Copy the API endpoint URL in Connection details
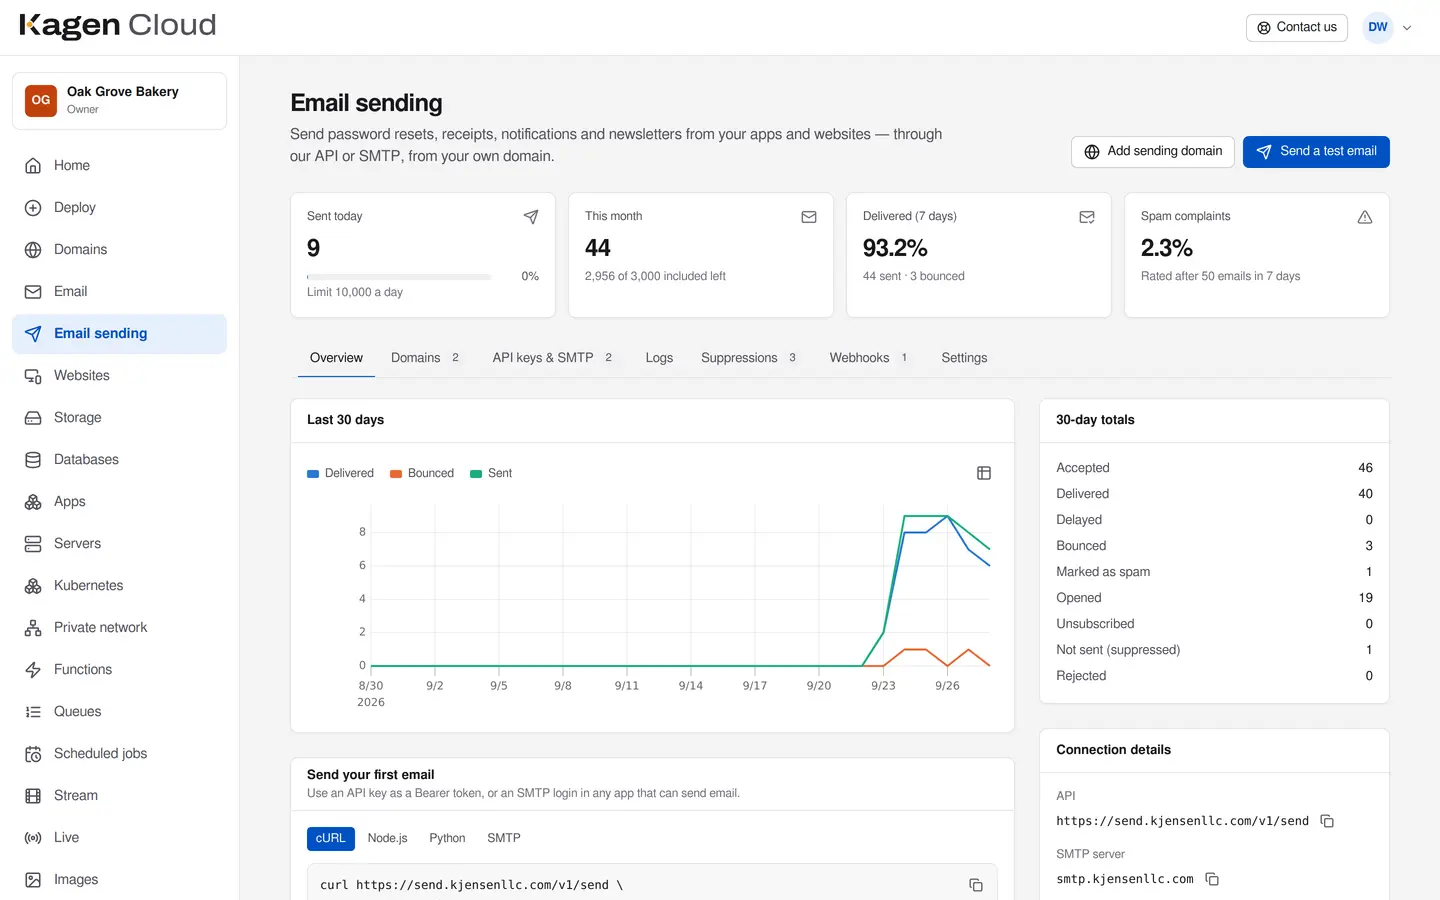This screenshot has height=900, width=1440. [x=1327, y=821]
